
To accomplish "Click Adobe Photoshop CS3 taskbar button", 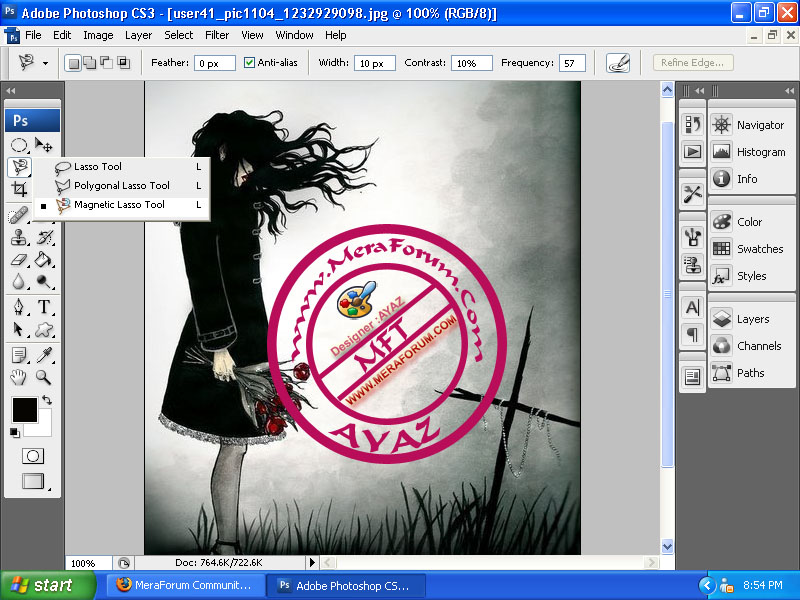I will (347, 586).
